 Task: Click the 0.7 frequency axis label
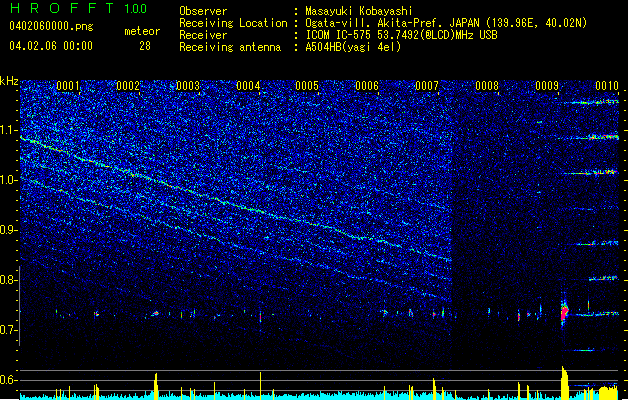tap(9, 330)
